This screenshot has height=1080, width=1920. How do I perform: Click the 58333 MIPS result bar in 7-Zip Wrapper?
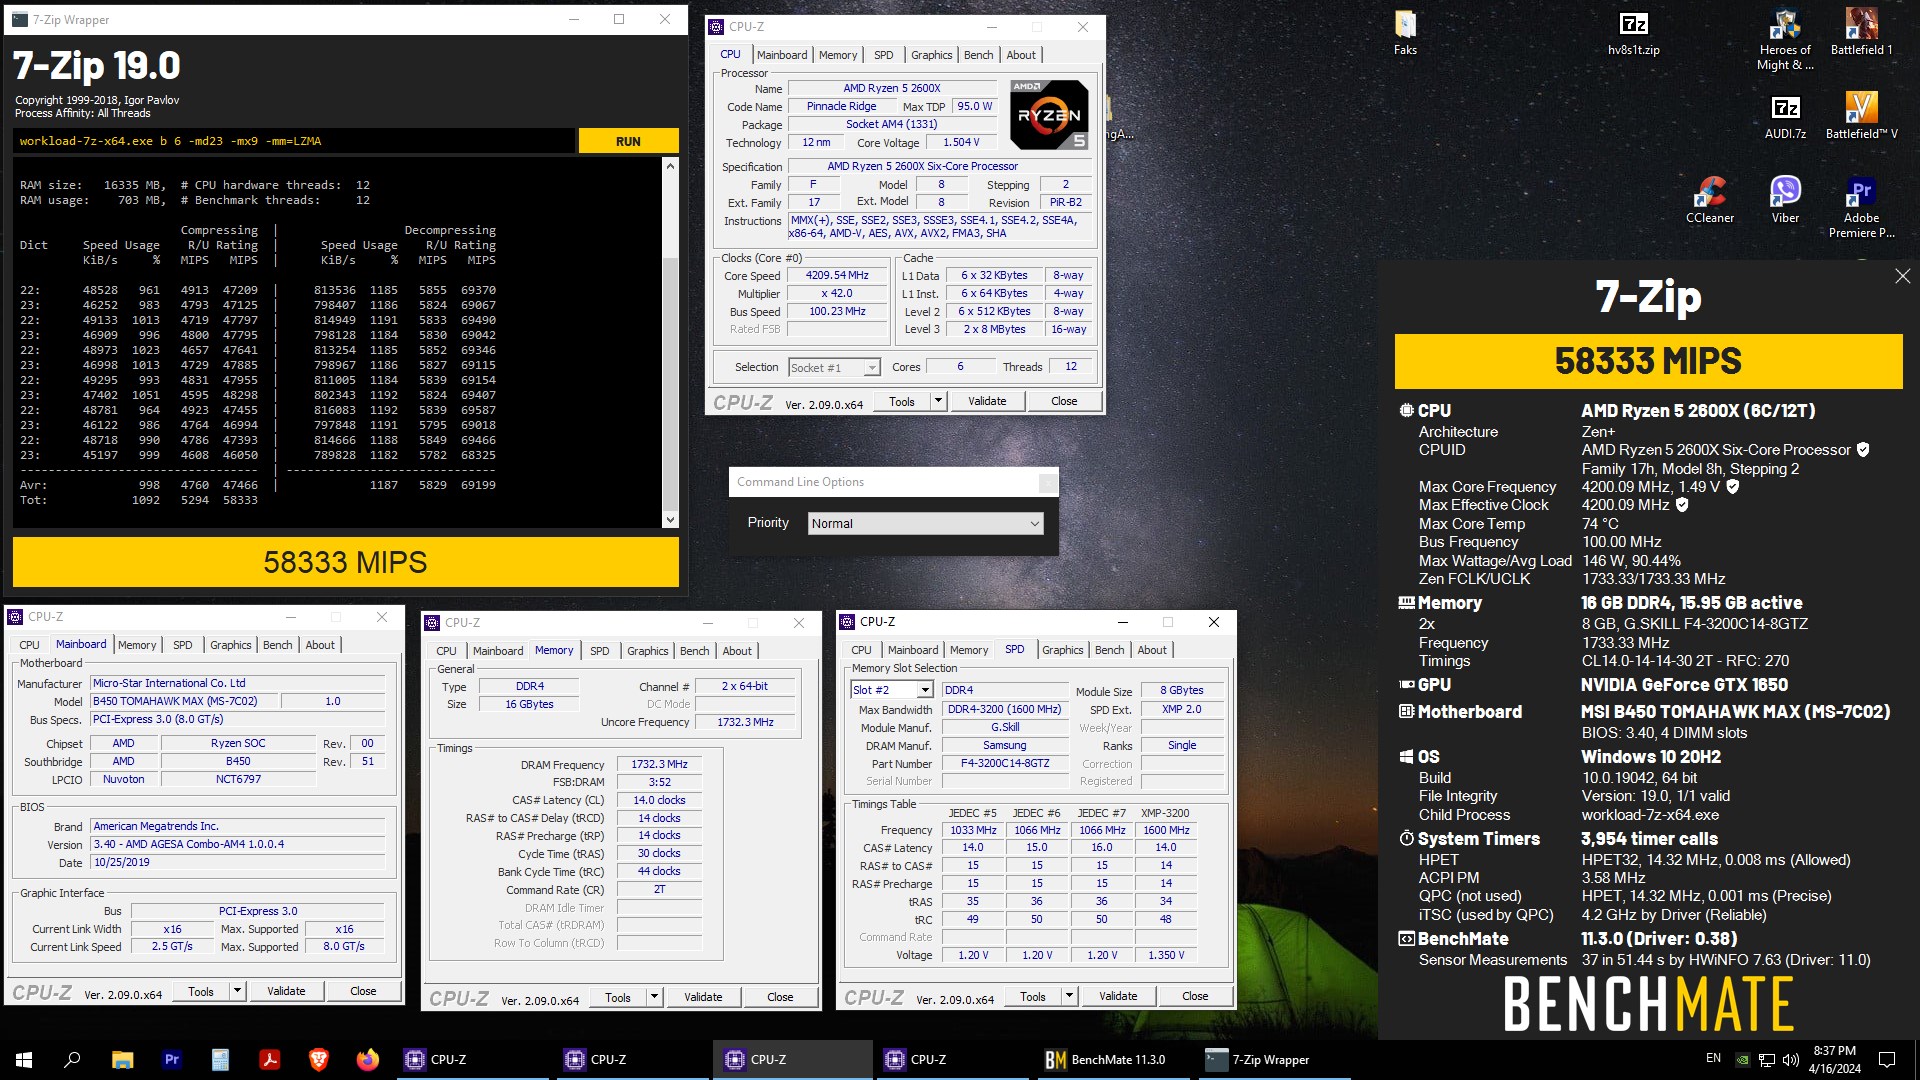(x=345, y=562)
